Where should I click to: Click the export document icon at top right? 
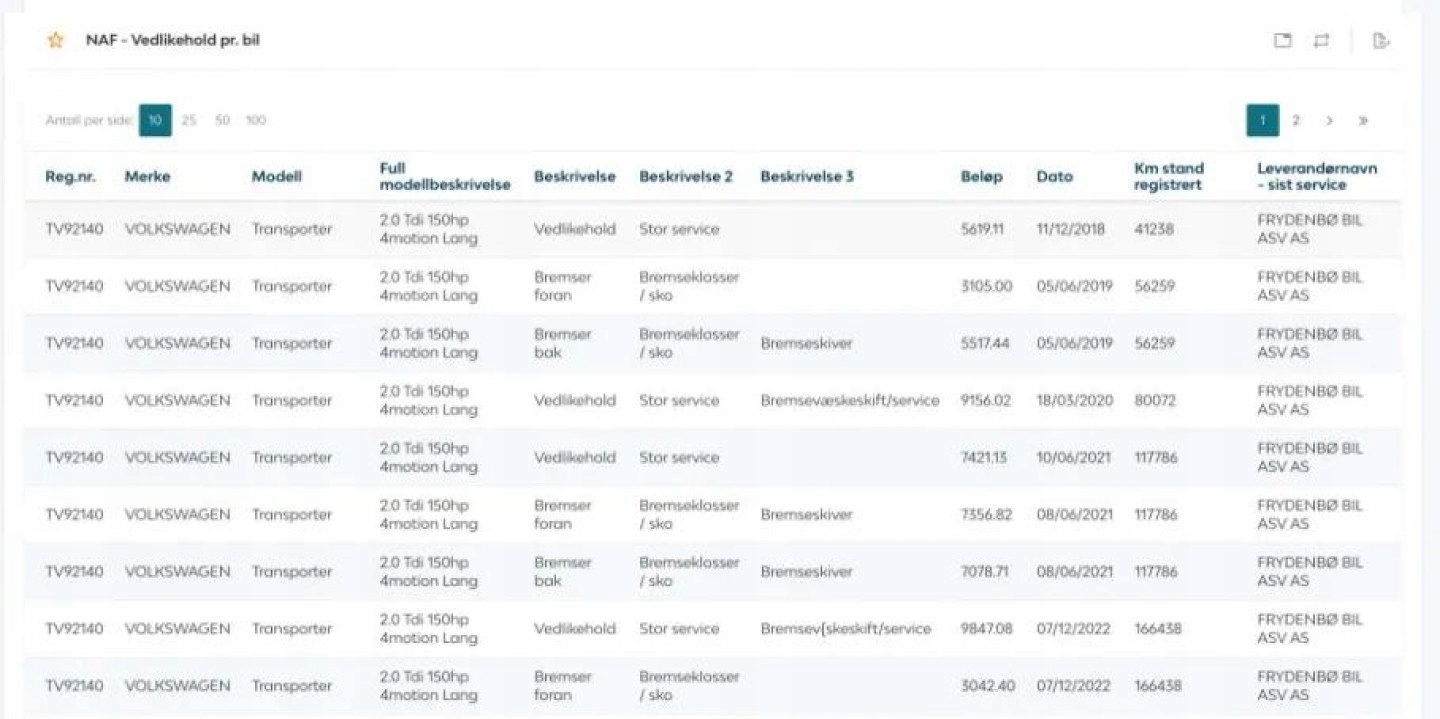(1381, 41)
